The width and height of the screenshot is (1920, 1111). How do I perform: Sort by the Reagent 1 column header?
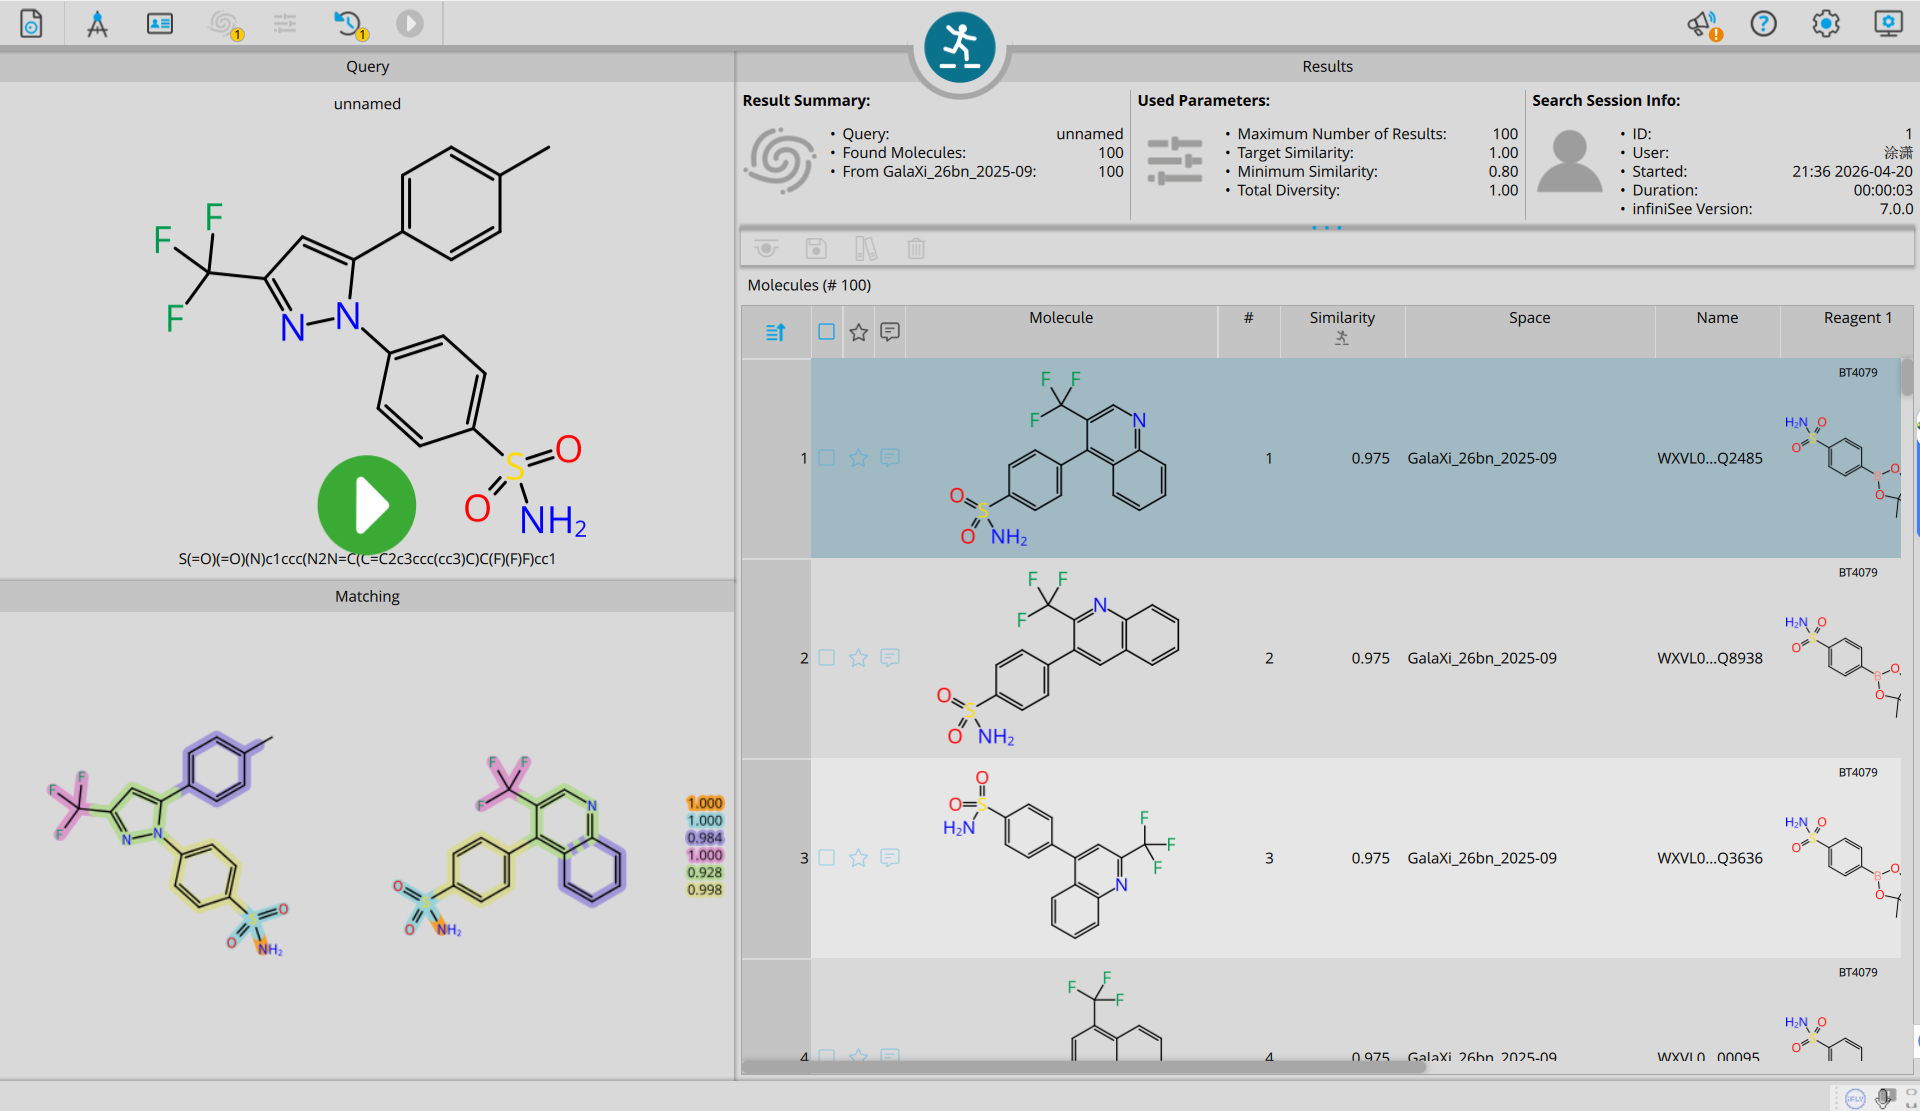[x=1857, y=318]
